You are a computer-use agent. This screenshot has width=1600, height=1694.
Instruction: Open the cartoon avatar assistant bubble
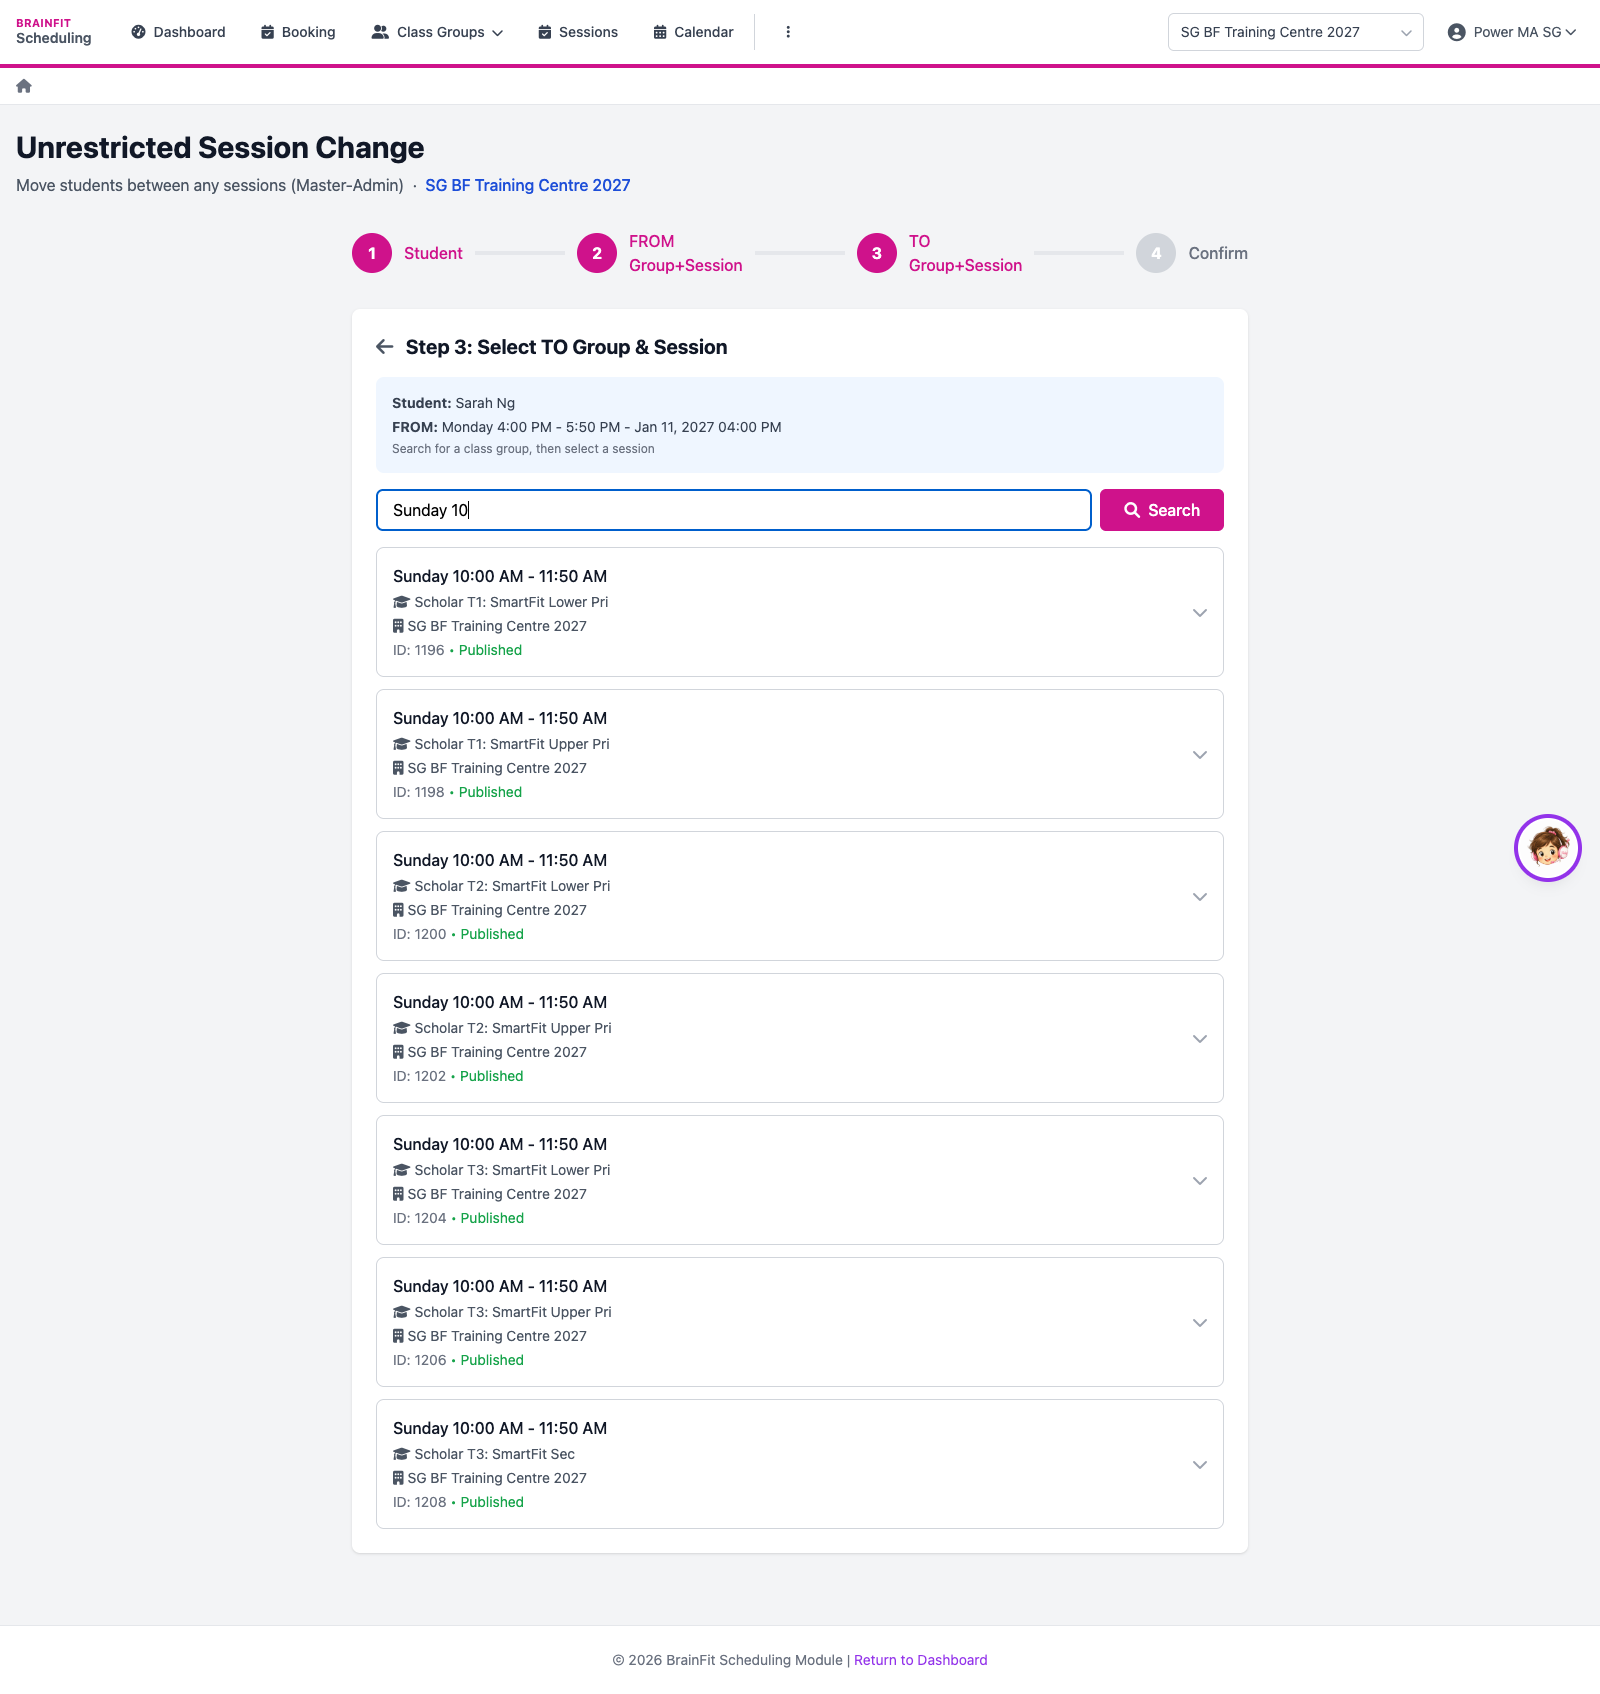1547,848
